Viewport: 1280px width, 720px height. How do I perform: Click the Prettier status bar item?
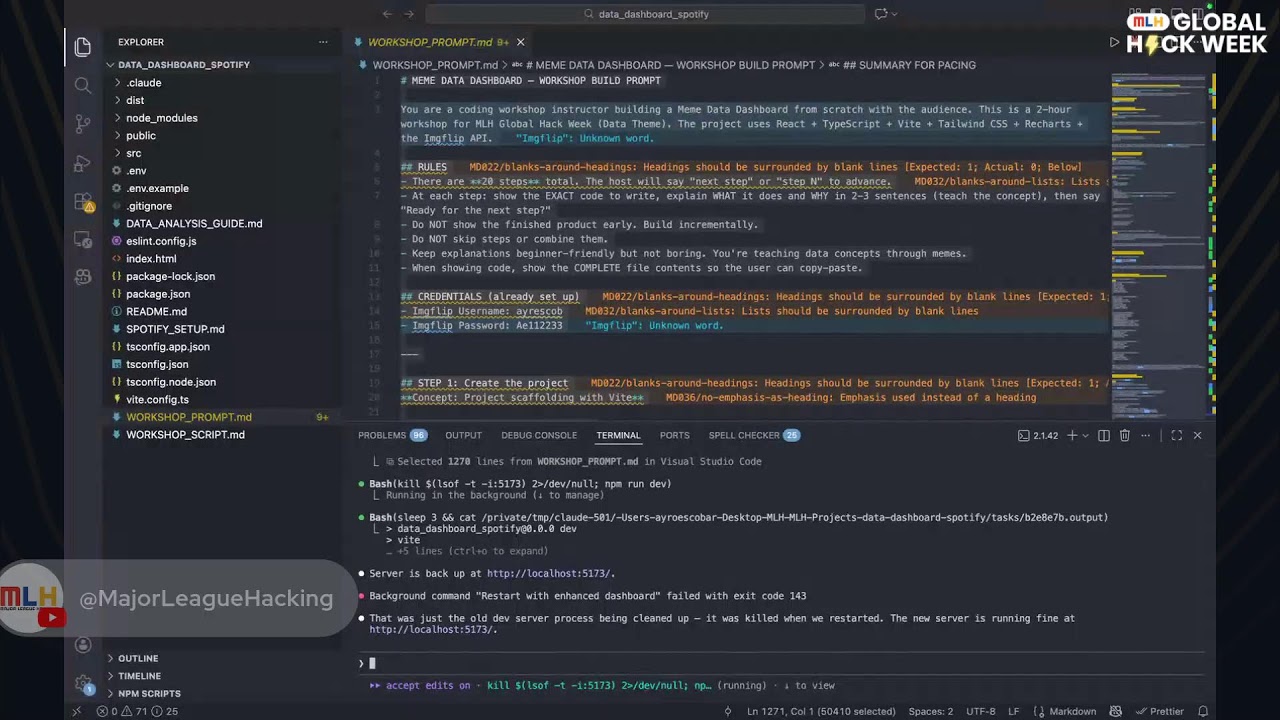coord(1159,711)
